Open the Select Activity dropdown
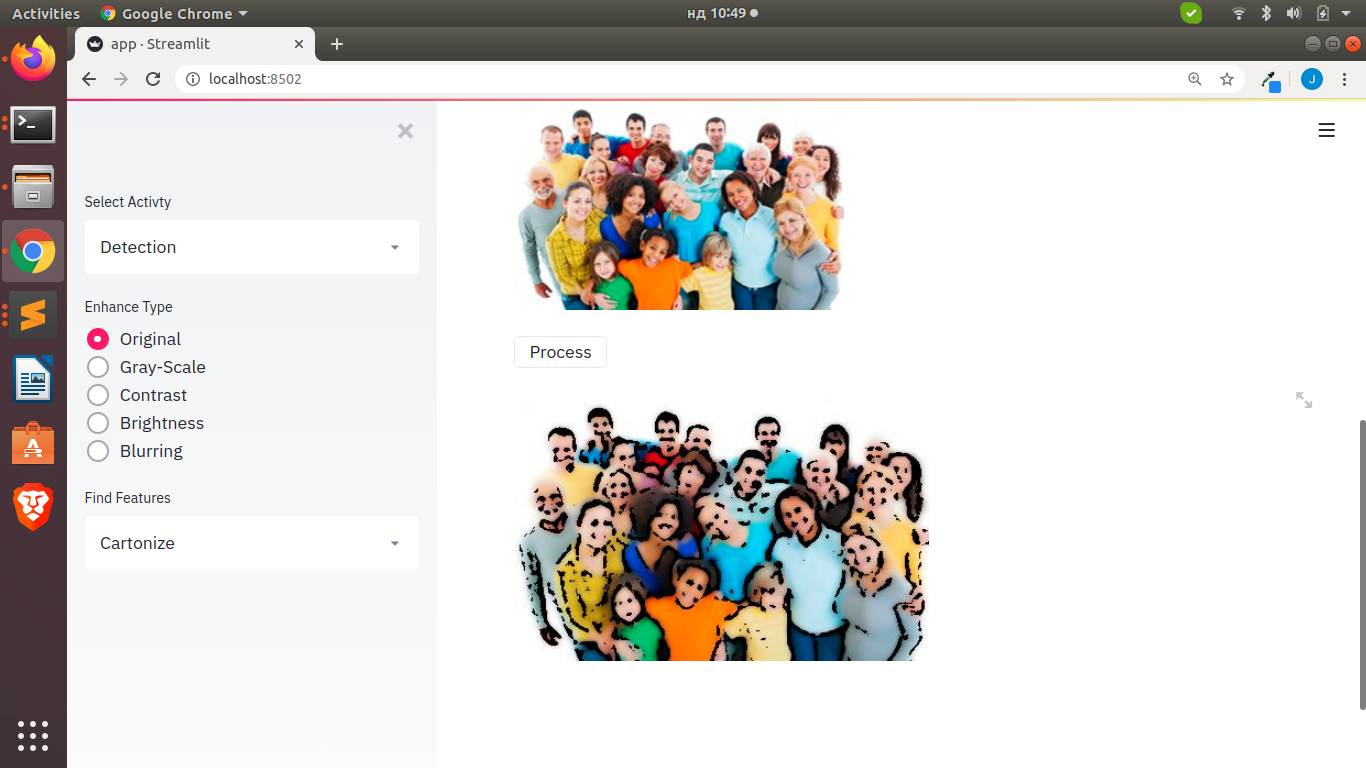The image size is (1366, 768). (x=251, y=247)
